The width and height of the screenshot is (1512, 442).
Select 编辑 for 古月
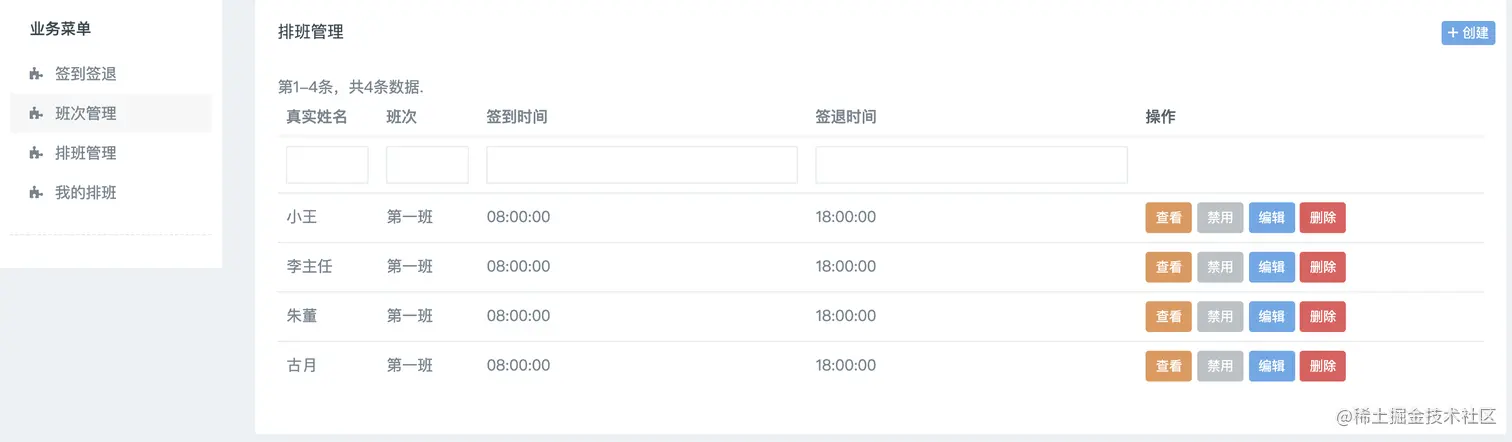[1271, 366]
